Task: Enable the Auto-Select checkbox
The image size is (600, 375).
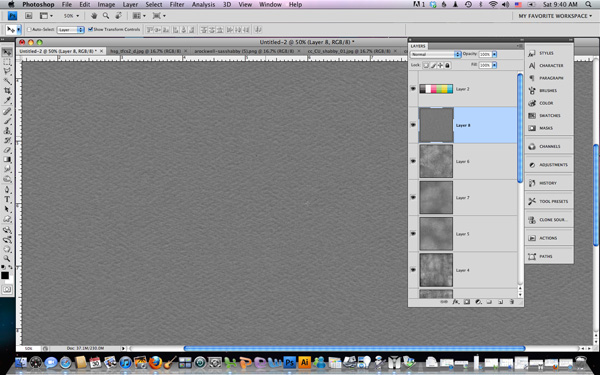Action: pyautogui.click(x=29, y=29)
